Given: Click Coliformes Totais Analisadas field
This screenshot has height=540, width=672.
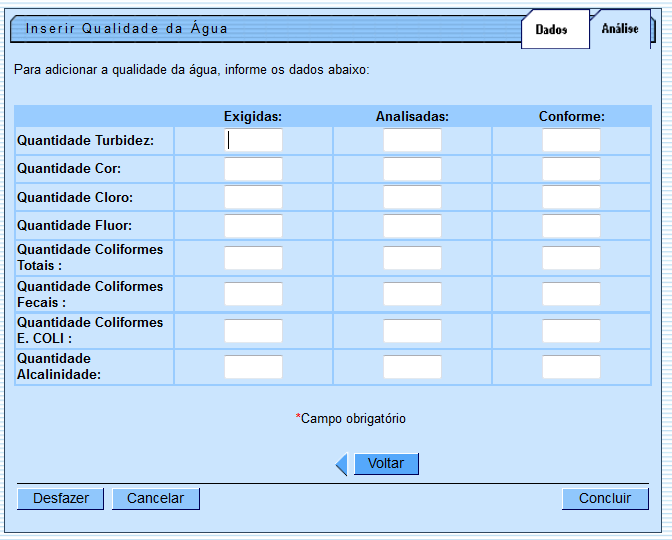Looking at the screenshot, I should [412, 258].
